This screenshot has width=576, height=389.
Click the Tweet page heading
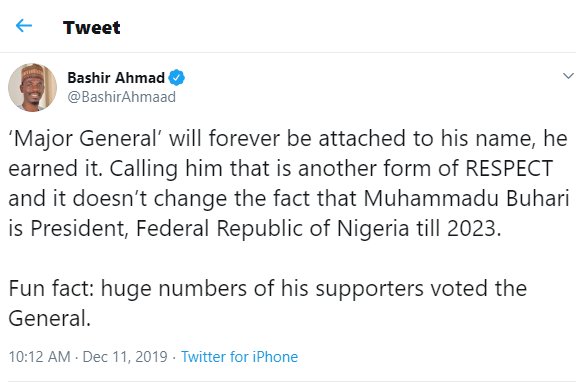[91, 28]
